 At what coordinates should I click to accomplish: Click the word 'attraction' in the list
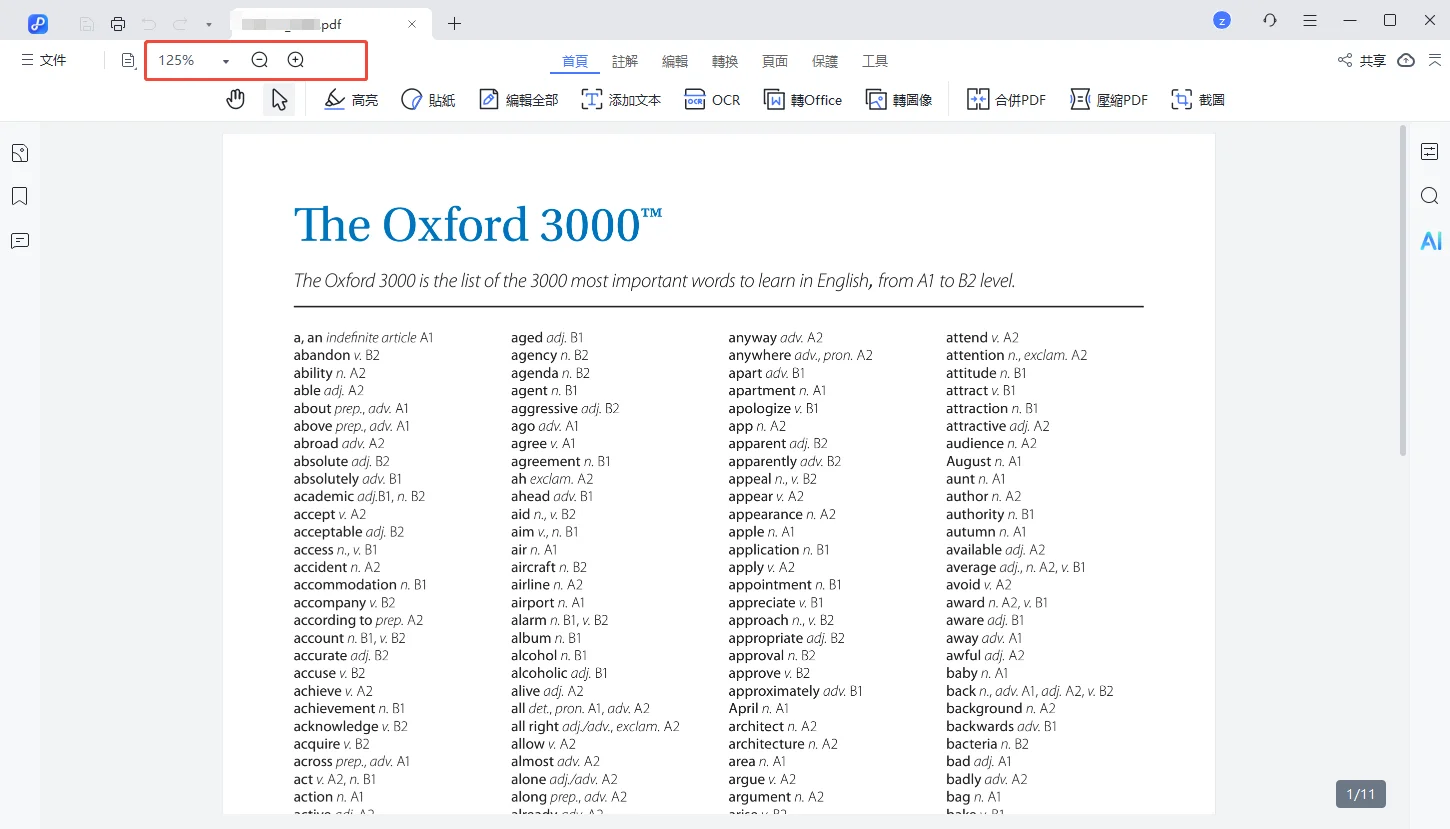[x=977, y=408]
